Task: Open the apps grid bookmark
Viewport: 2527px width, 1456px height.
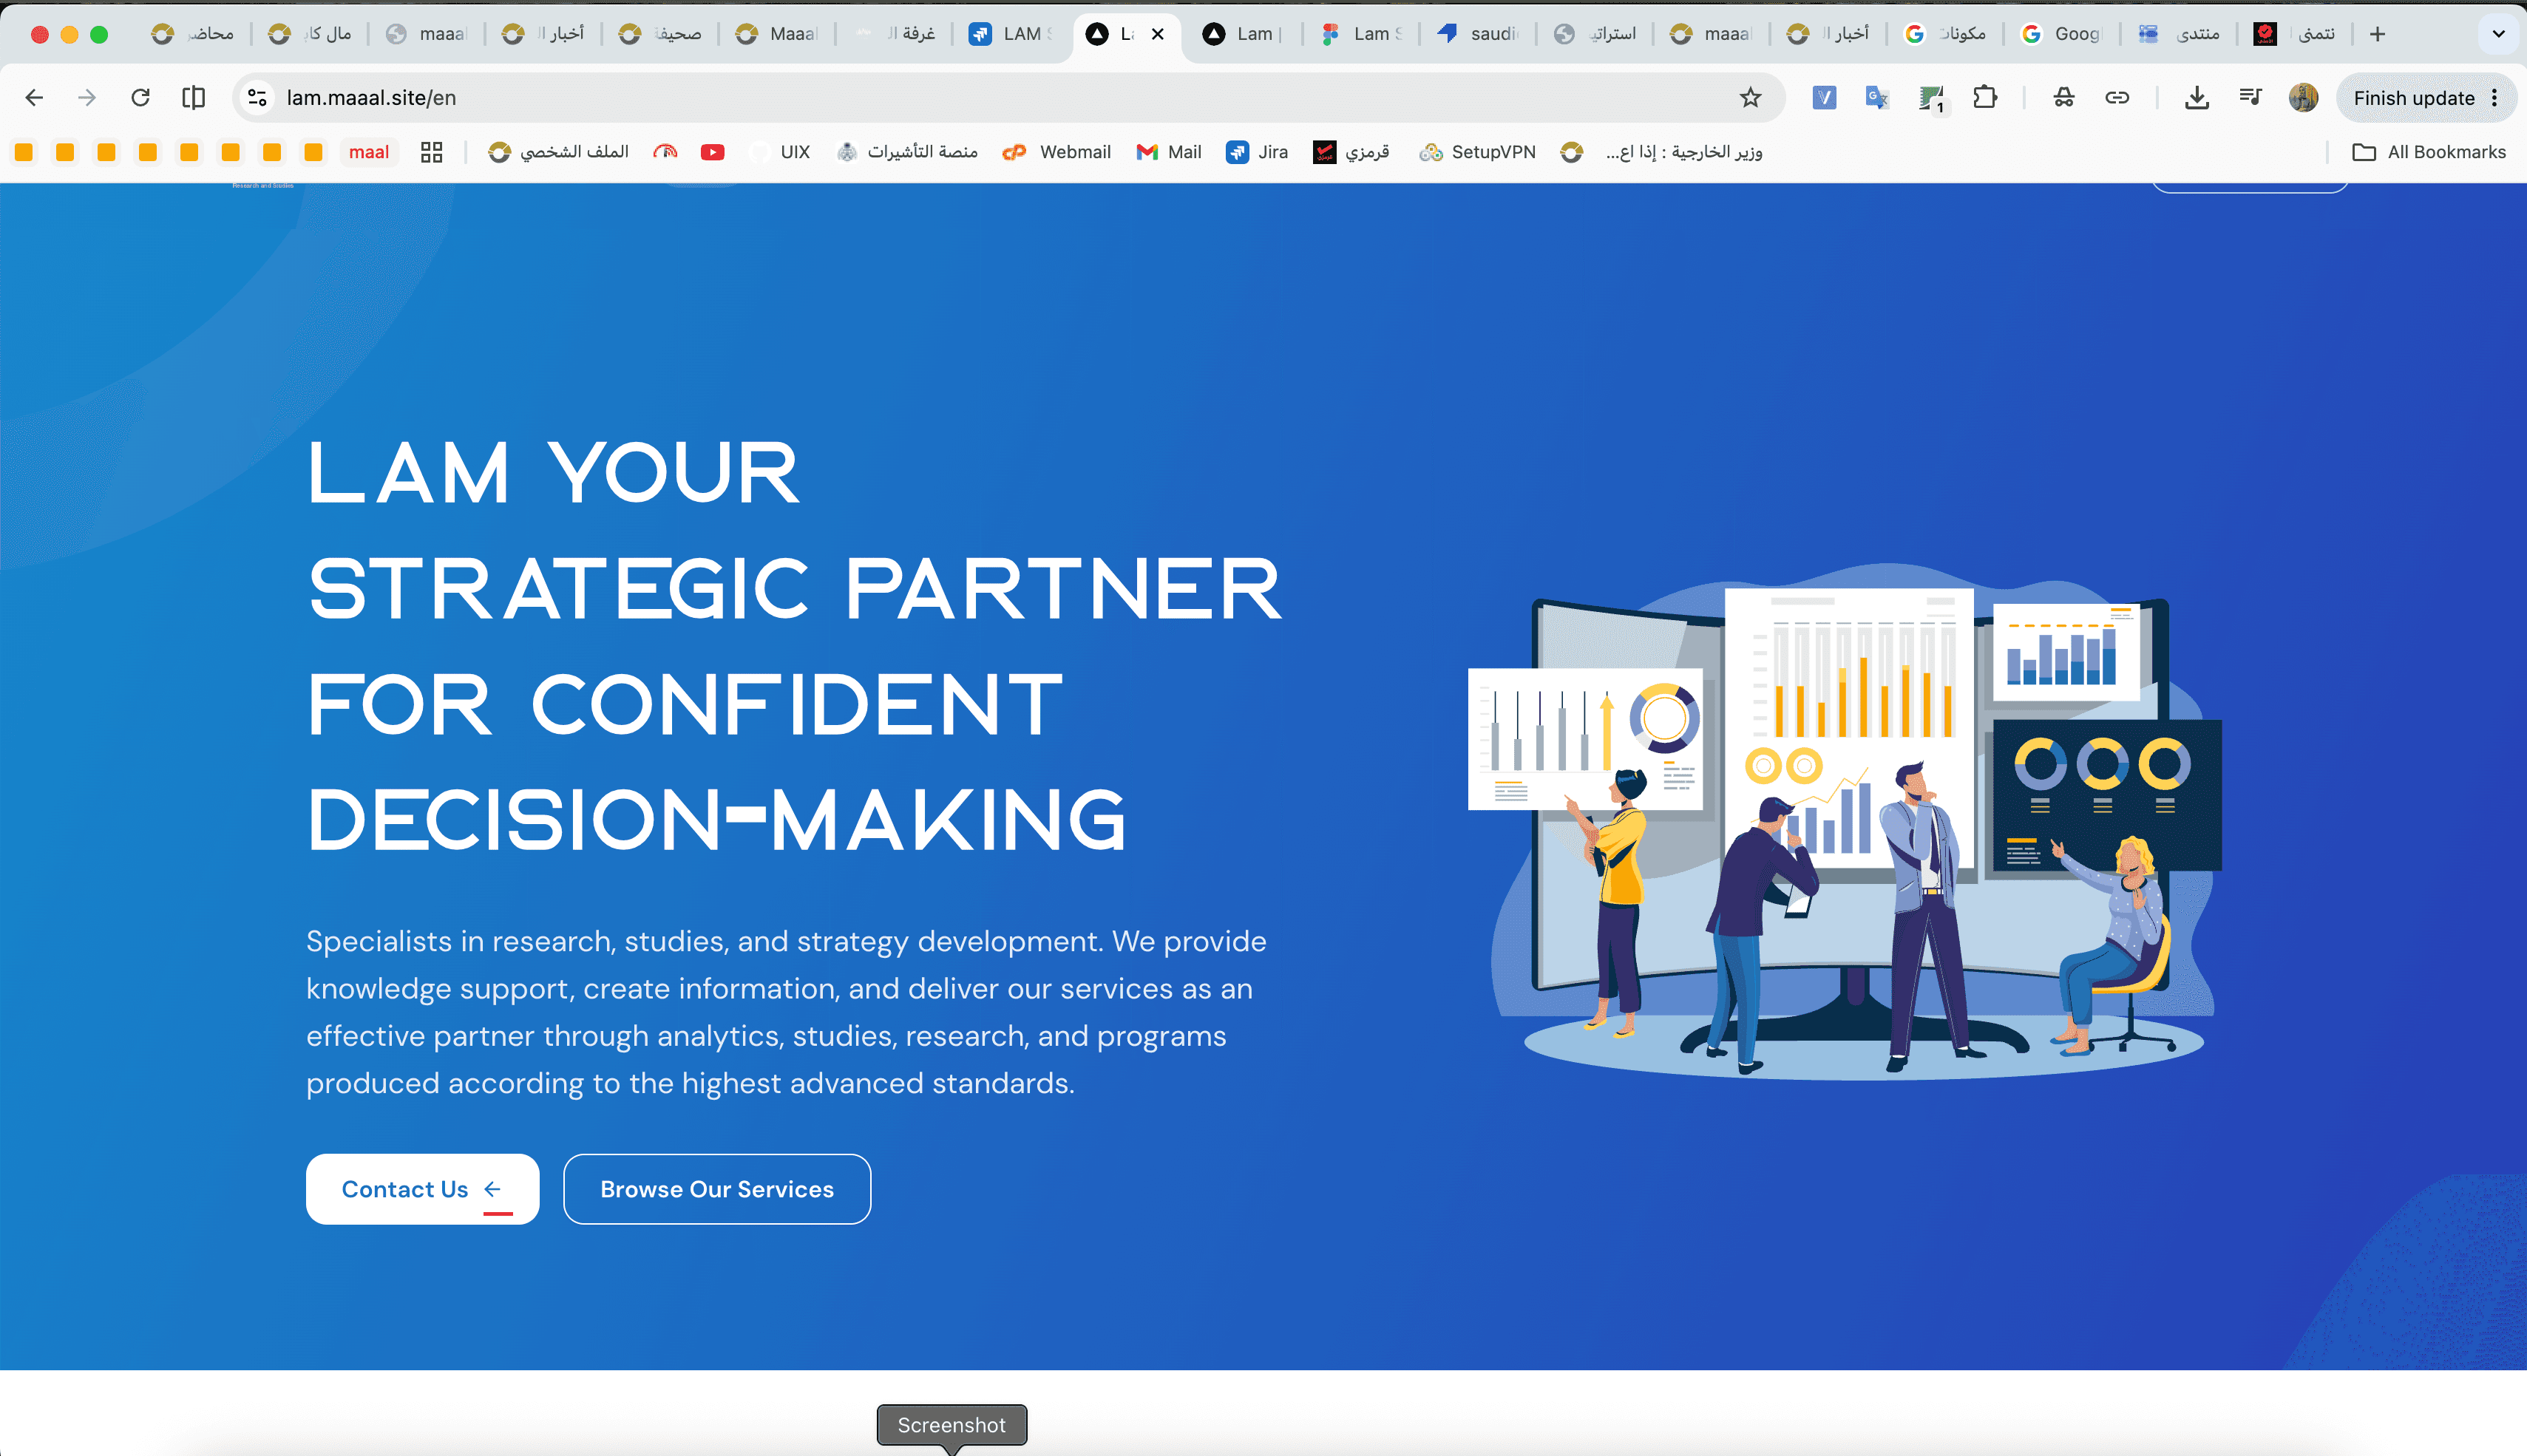Action: click(431, 152)
